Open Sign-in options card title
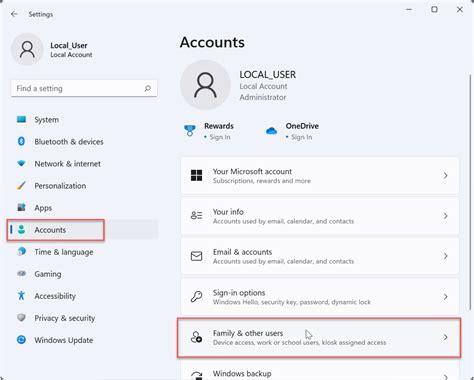This screenshot has height=380, width=474. coord(239,293)
